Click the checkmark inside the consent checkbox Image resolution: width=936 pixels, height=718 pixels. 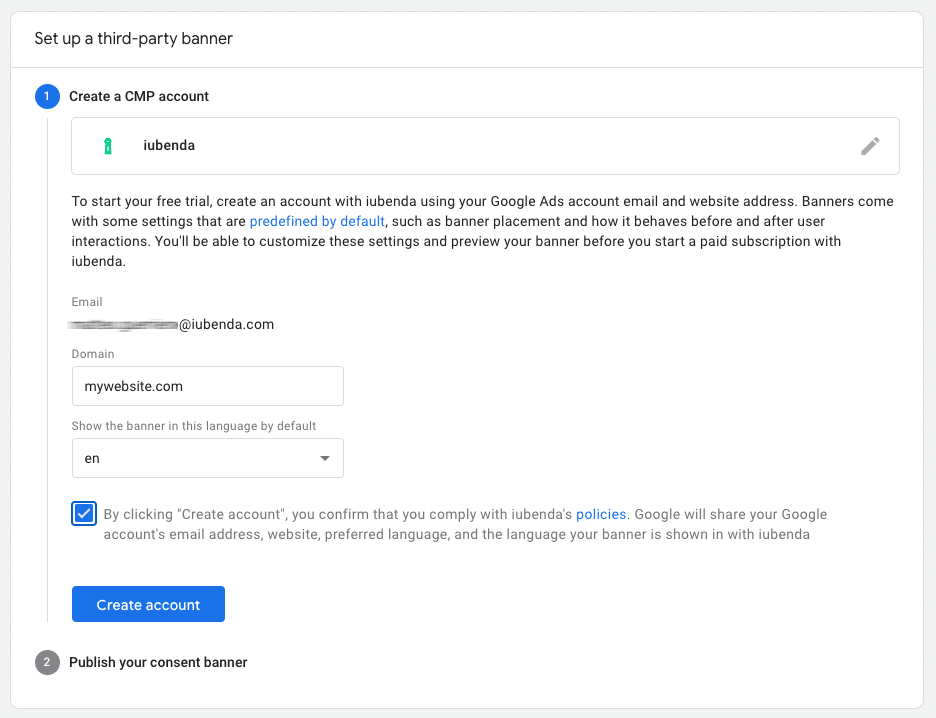[x=83, y=513]
